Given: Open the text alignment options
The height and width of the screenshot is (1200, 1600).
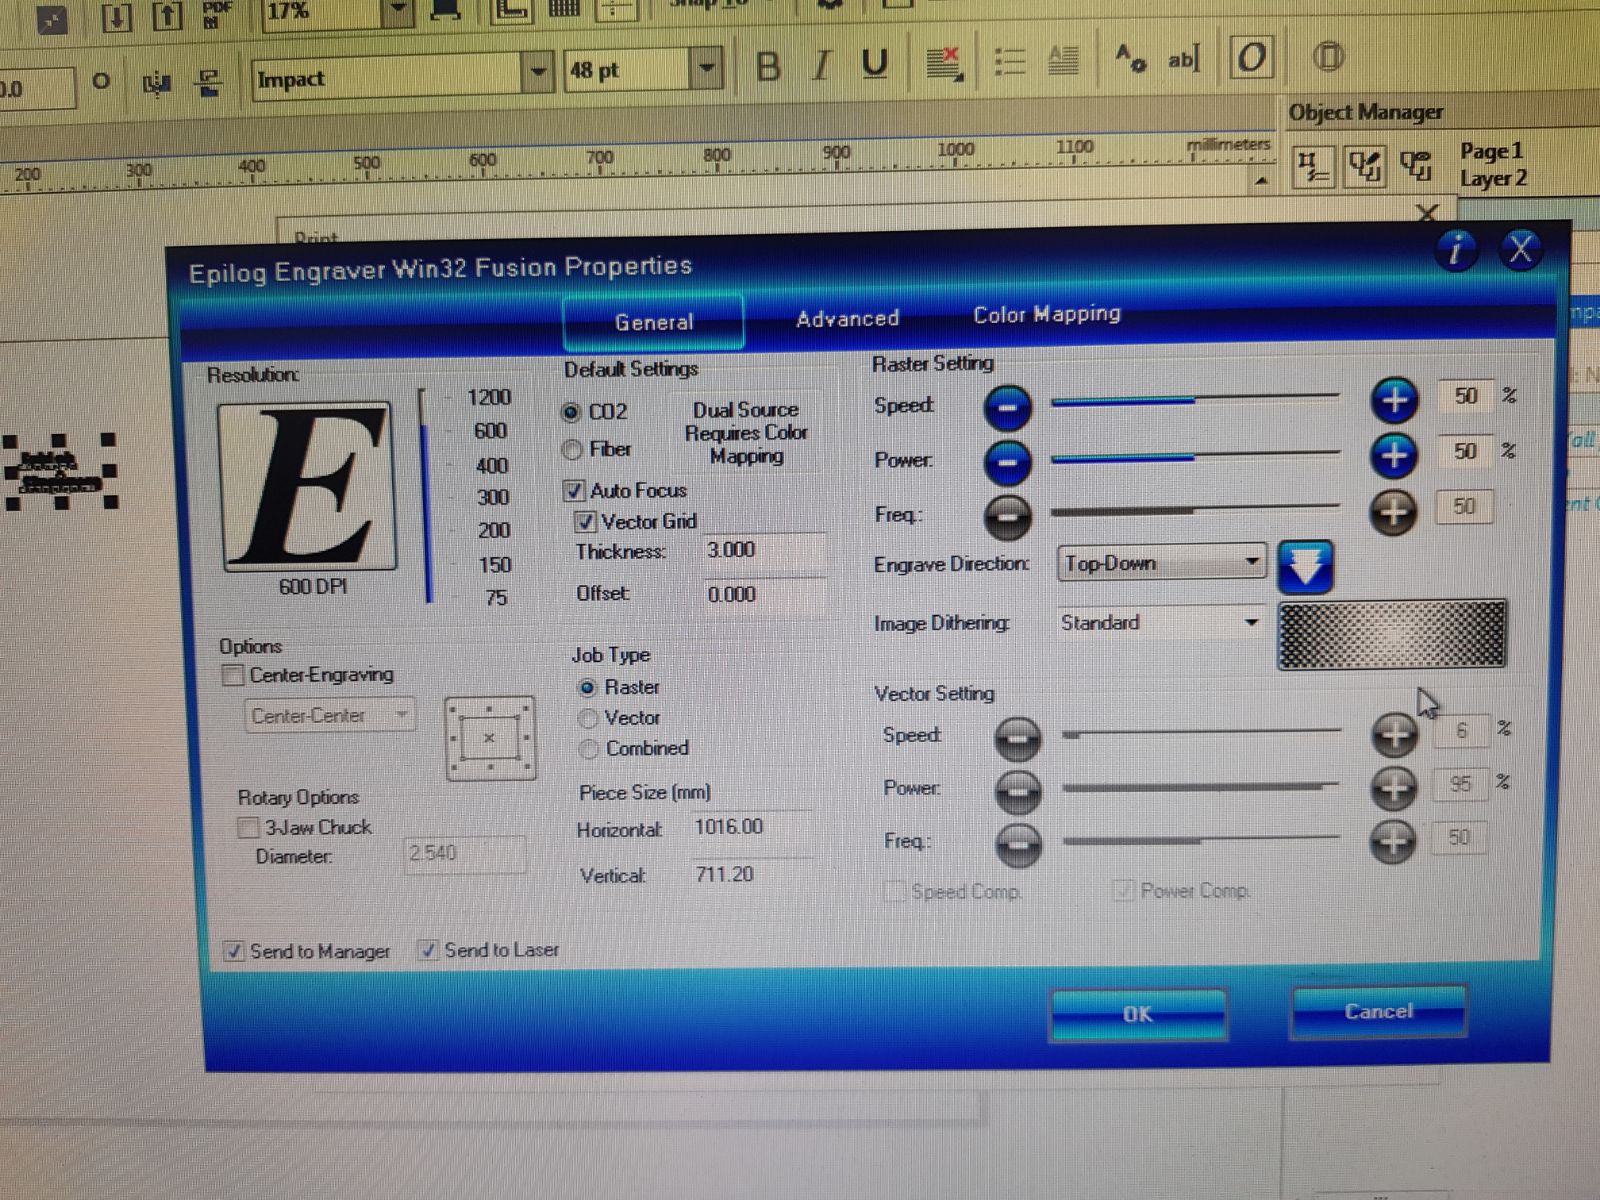Looking at the screenshot, I should (943, 64).
